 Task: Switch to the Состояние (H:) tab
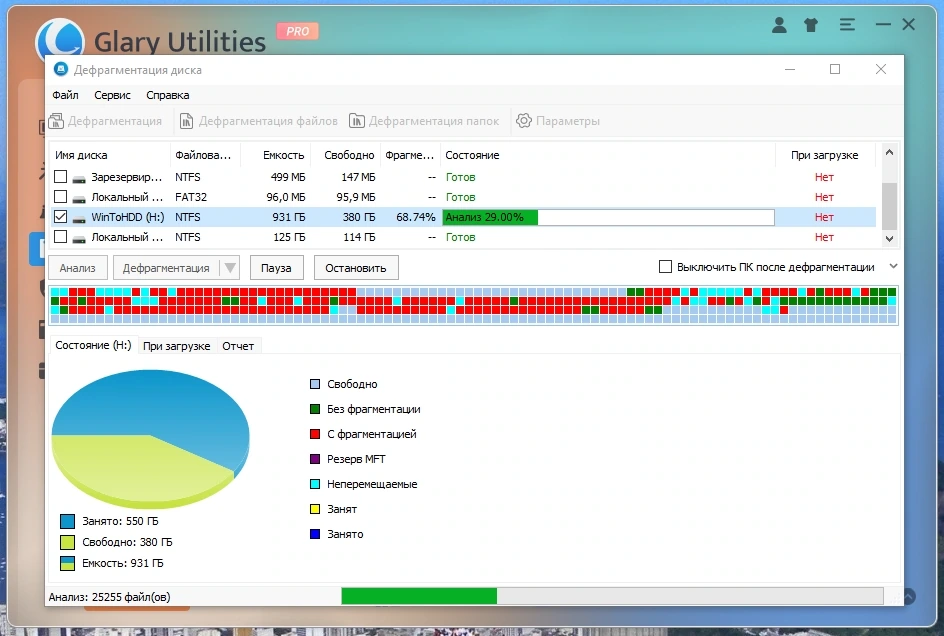tap(93, 345)
